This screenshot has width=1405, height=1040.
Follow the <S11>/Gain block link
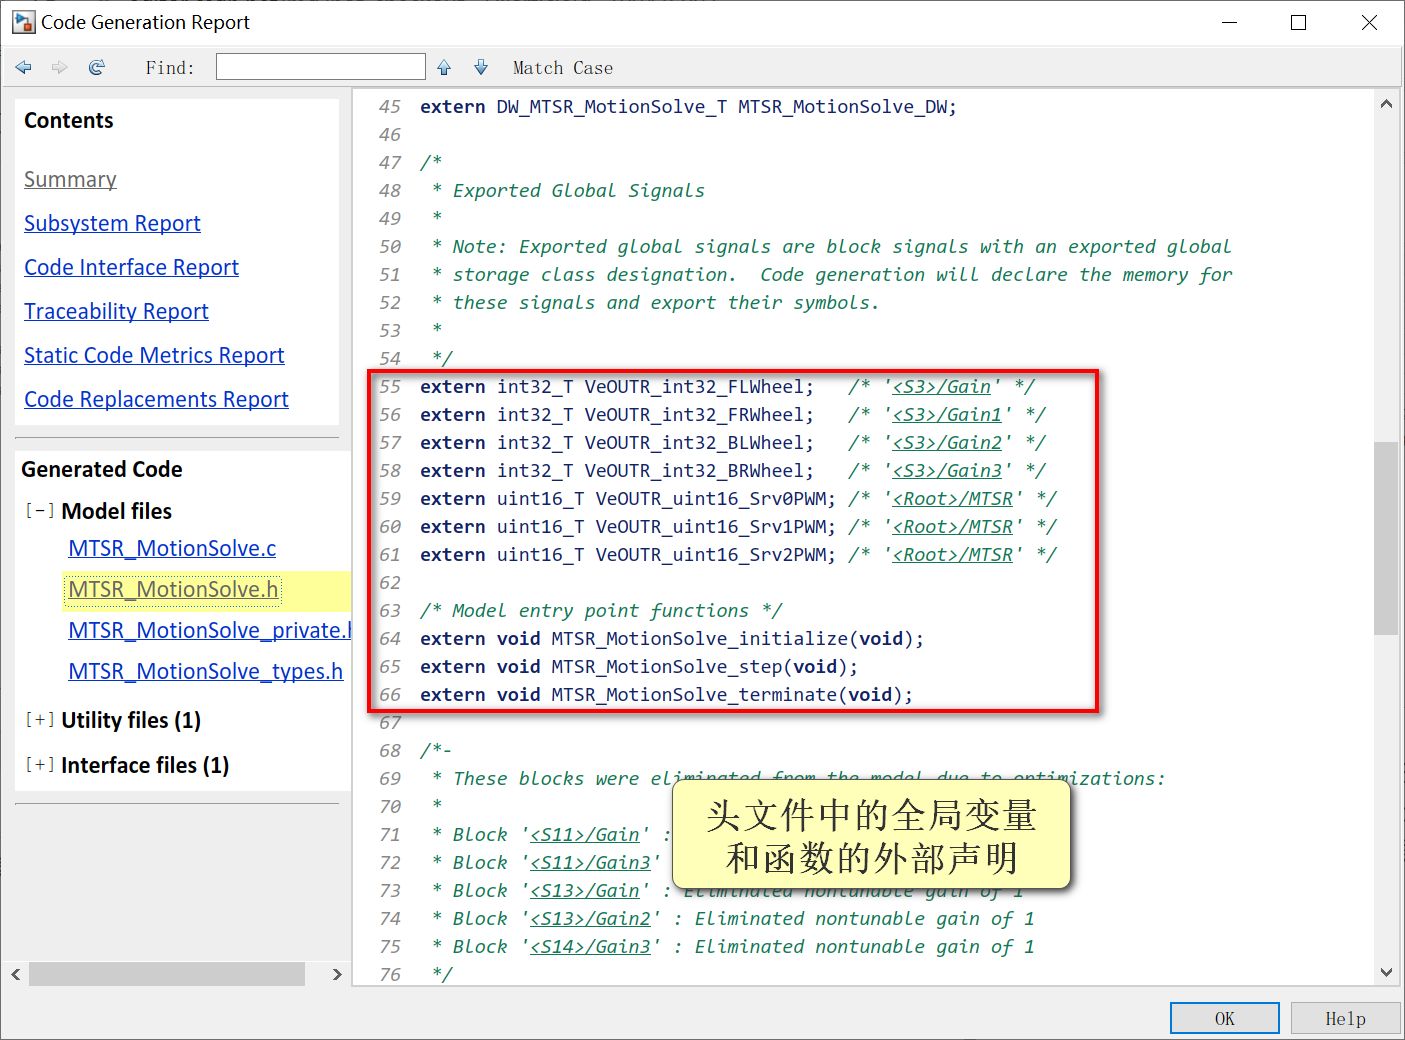pos(585,835)
